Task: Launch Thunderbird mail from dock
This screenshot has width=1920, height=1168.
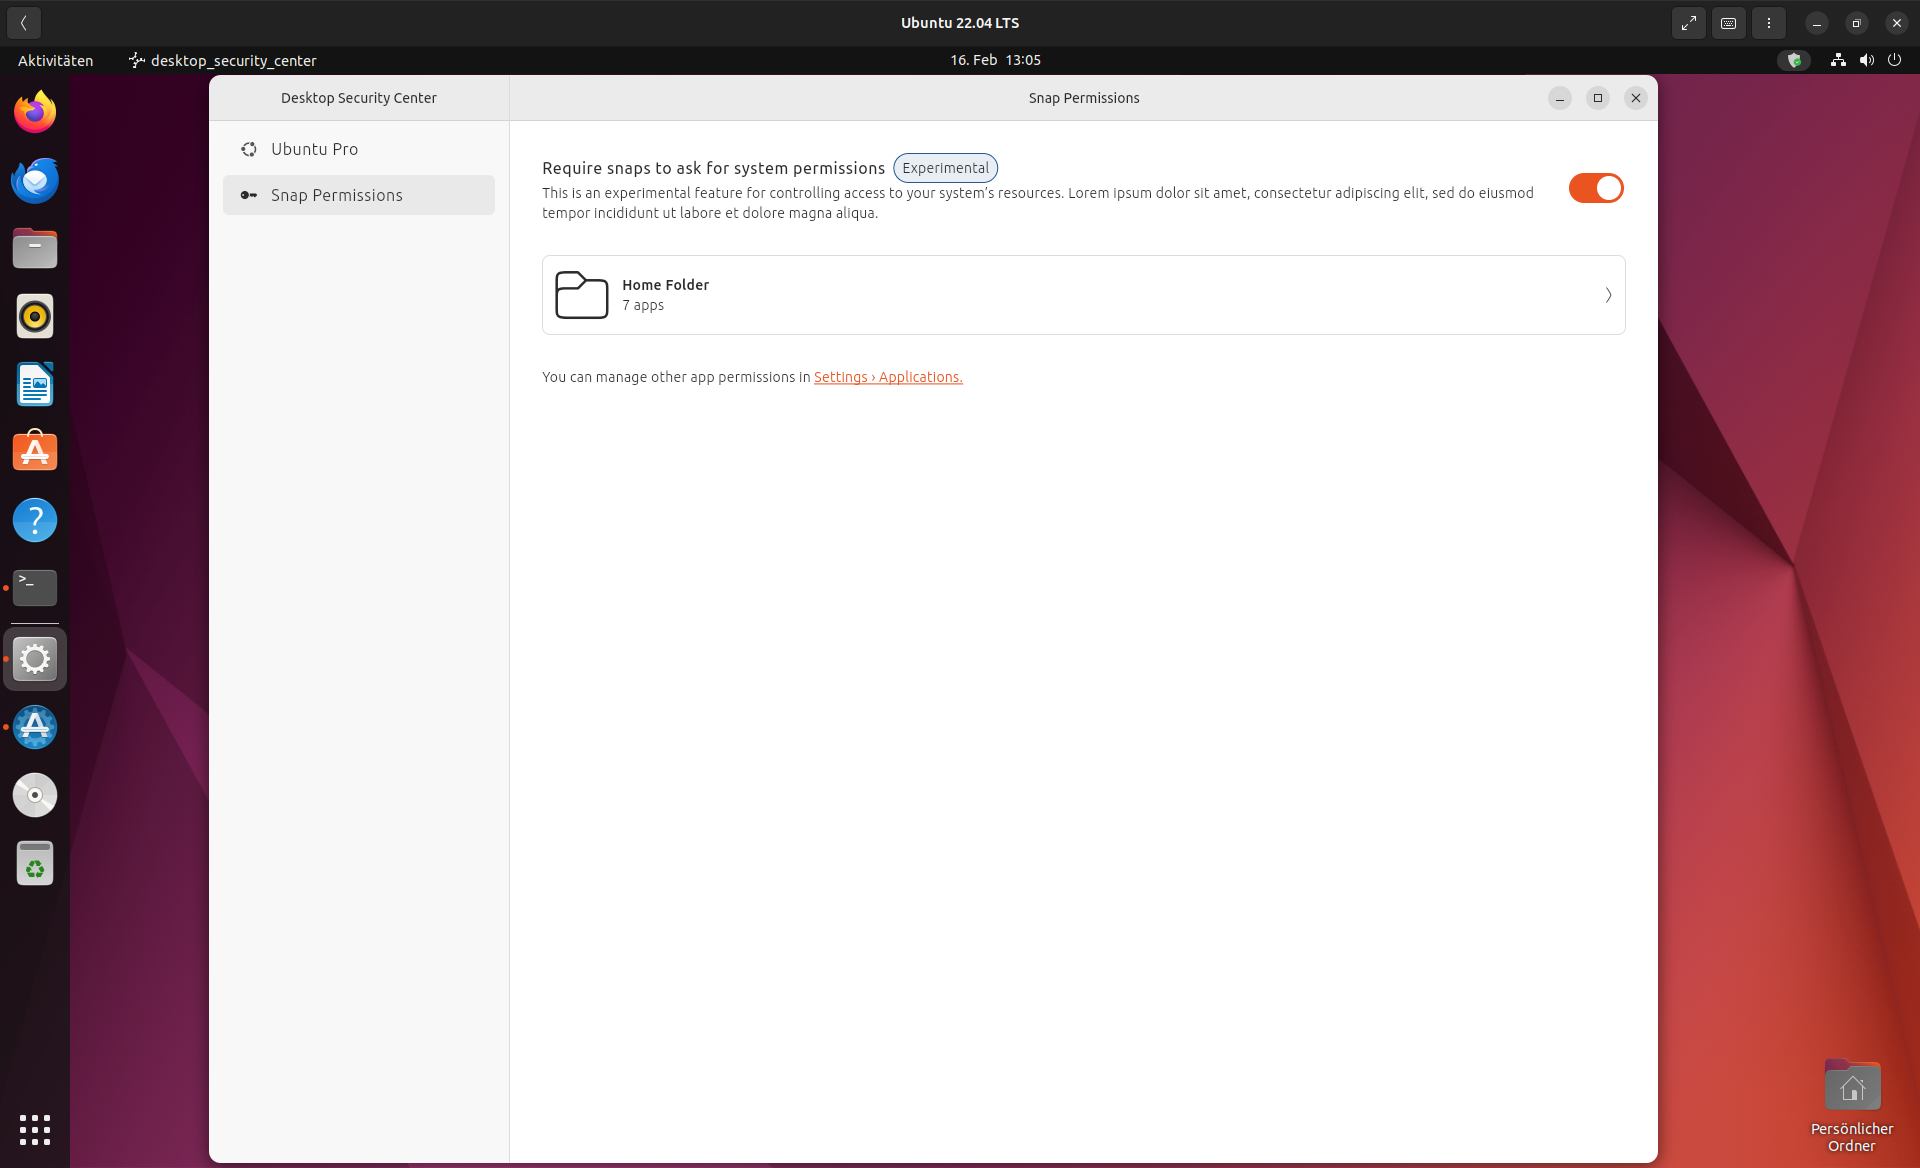Action: [35, 181]
